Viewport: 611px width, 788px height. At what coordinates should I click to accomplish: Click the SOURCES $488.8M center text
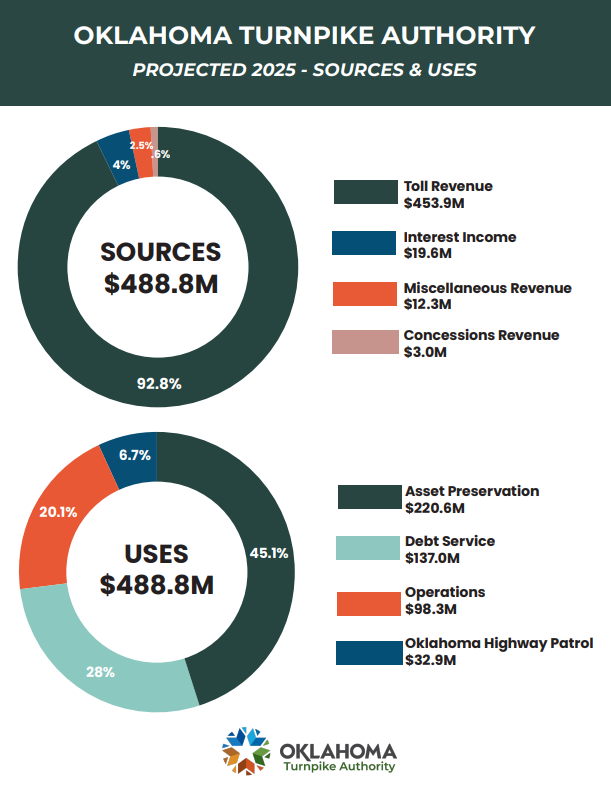(x=161, y=268)
